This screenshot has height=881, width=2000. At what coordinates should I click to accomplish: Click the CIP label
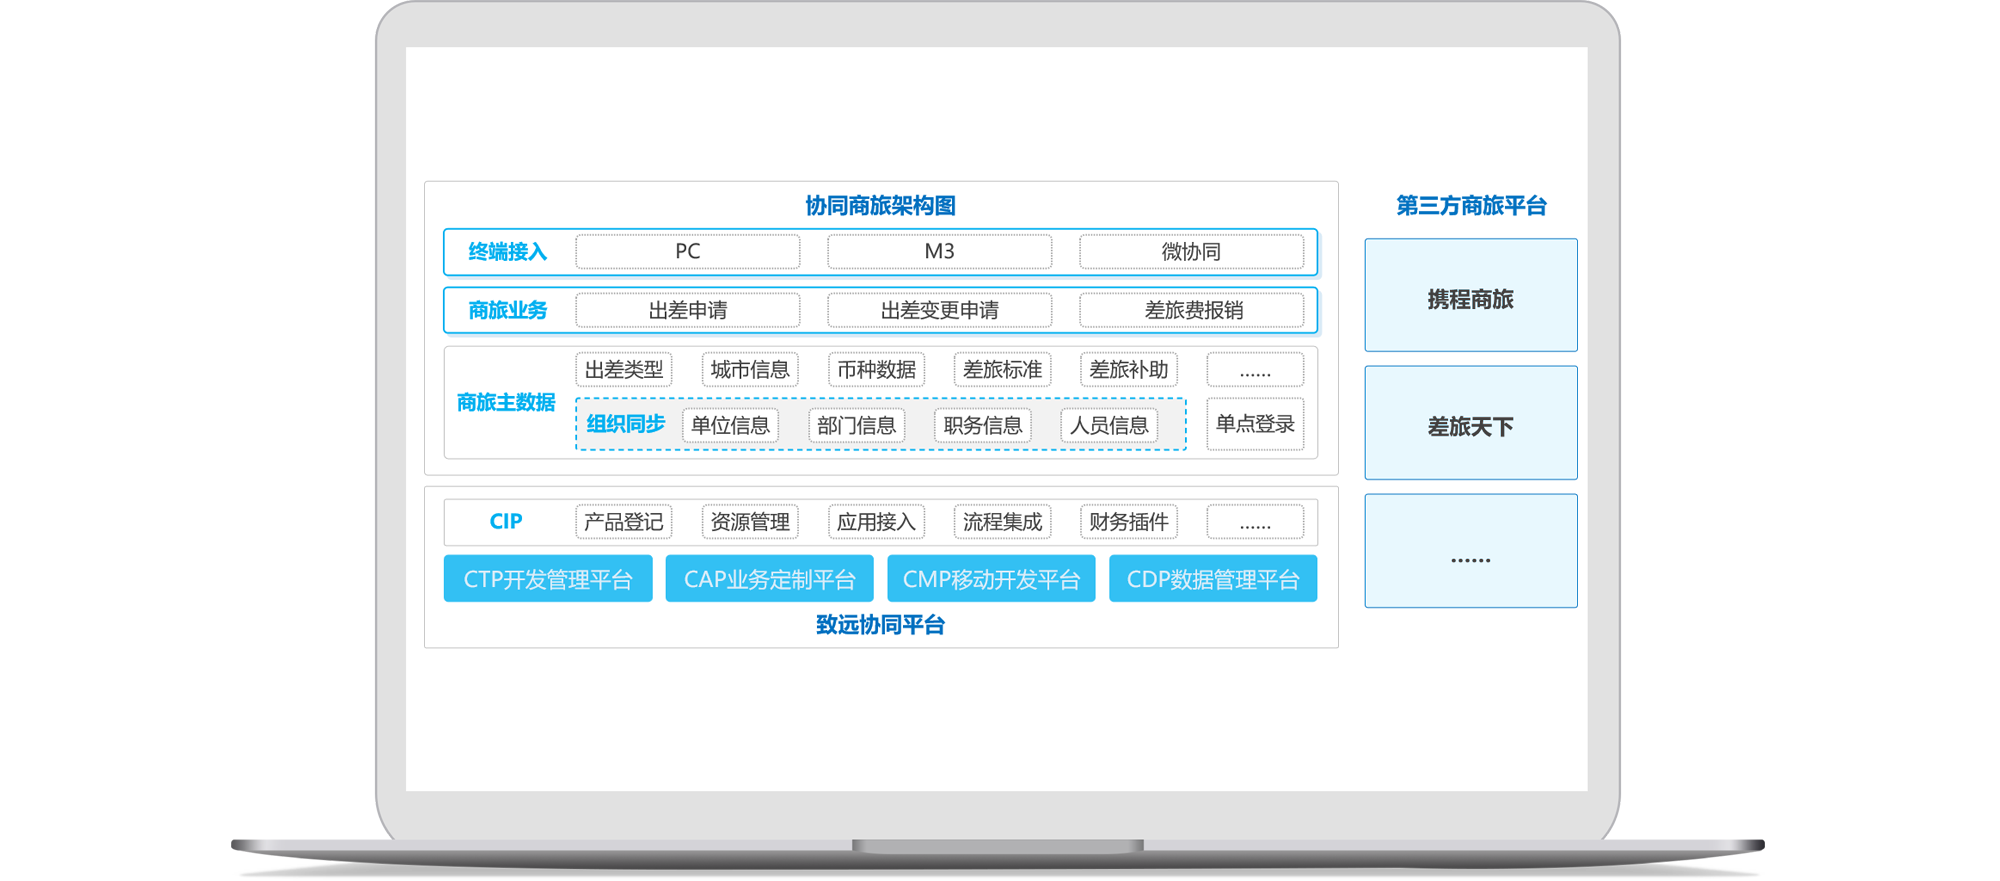[506, 521]
